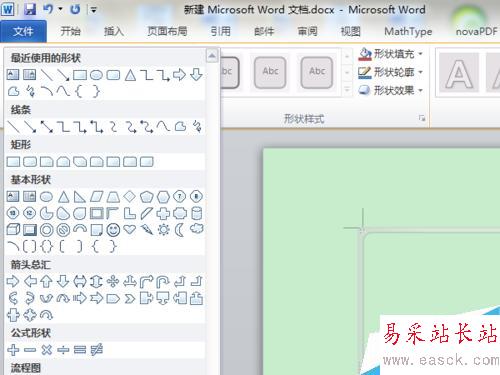Select the multiply sign in 公式形状
Screen dimensions: 500x375
click(x=47, y=350)
